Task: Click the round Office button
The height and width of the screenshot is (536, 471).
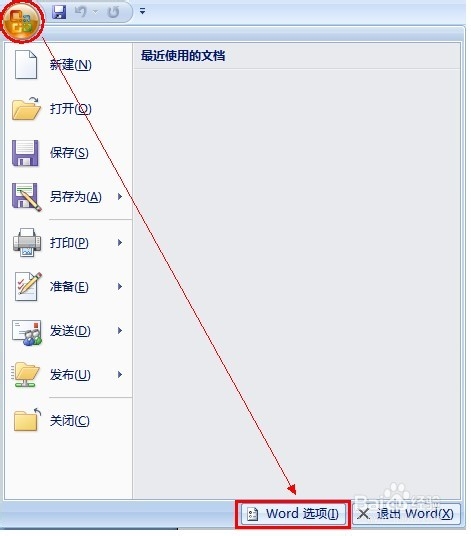Action: tap(23, 21)
